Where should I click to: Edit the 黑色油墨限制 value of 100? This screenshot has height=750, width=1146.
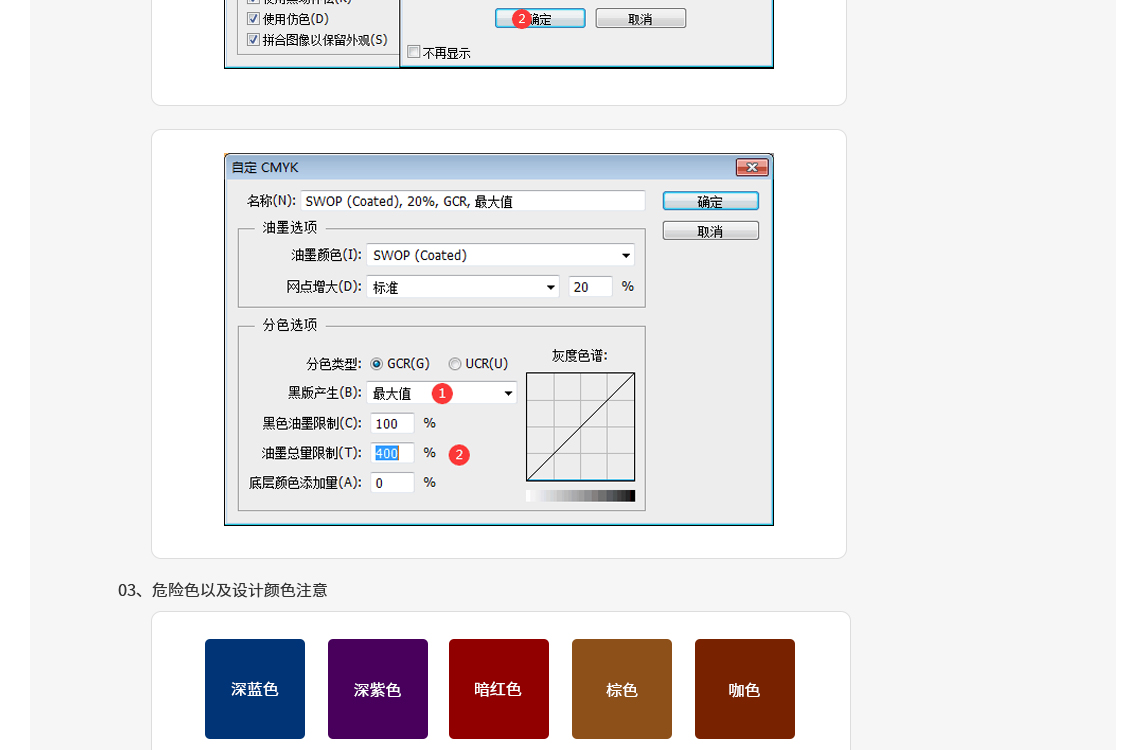tap(392, 423)
